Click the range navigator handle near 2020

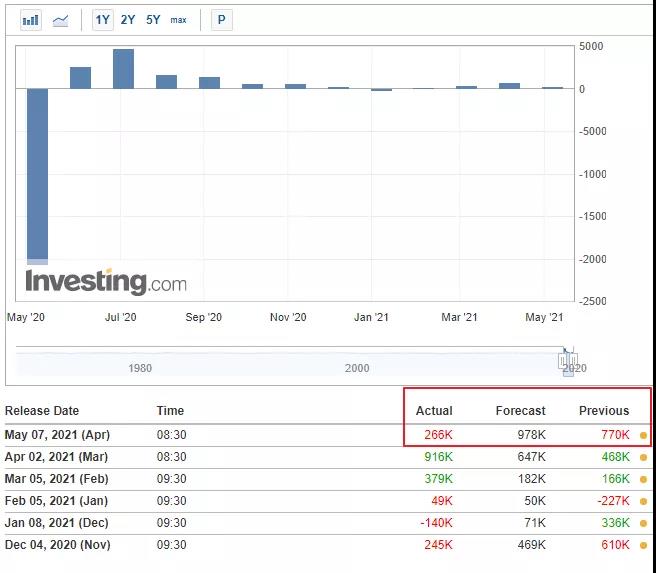(568, 360)
